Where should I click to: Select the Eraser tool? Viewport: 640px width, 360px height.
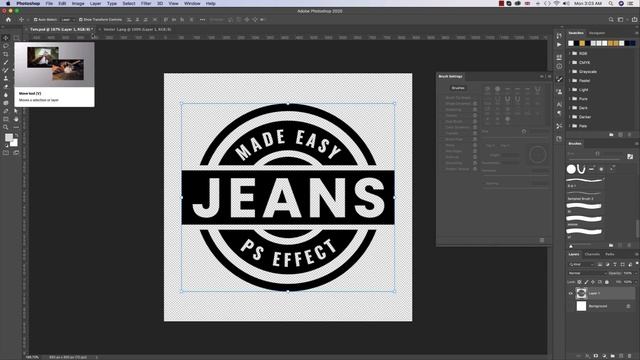coord(6,87)
